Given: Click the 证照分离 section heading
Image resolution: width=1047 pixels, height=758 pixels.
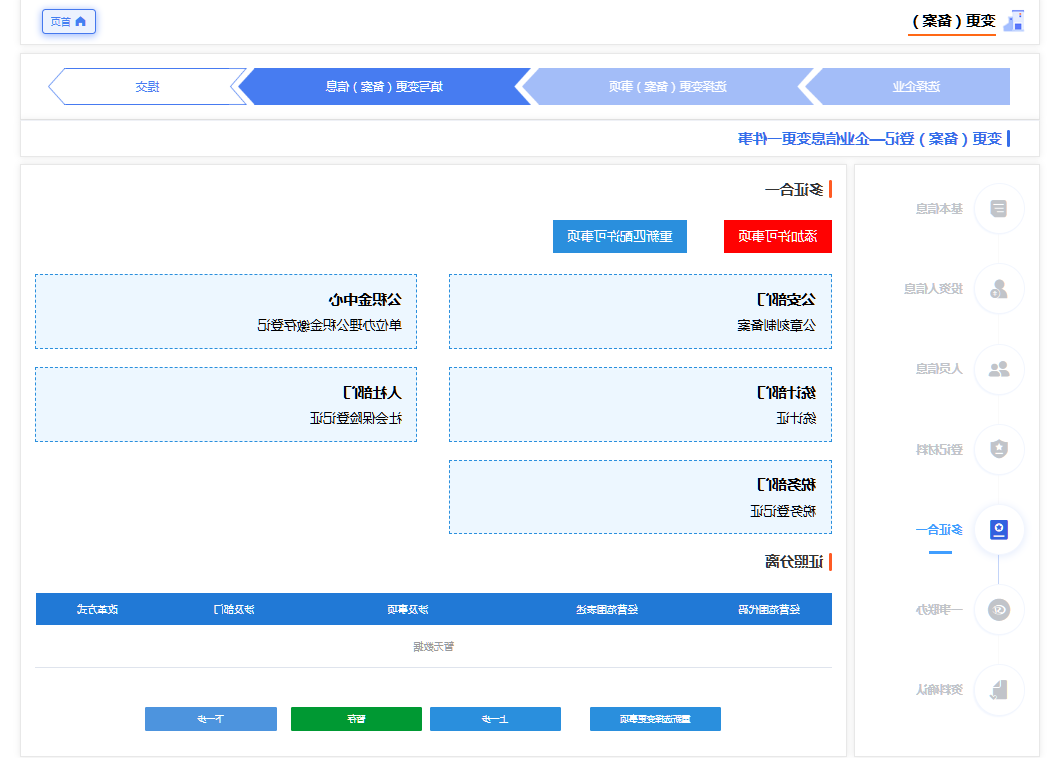Looking at the screenshot, I should (794, 562).
